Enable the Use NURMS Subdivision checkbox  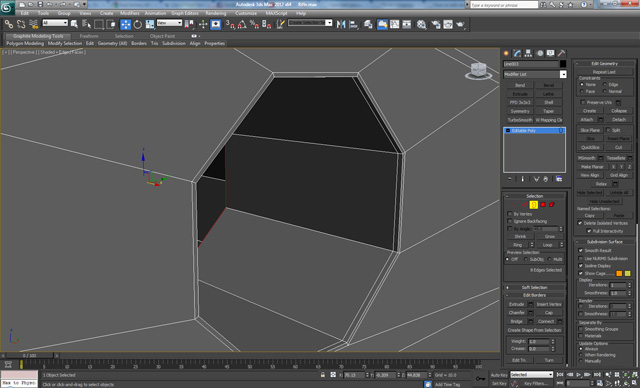pyautogui.click(x=581, y=258)
